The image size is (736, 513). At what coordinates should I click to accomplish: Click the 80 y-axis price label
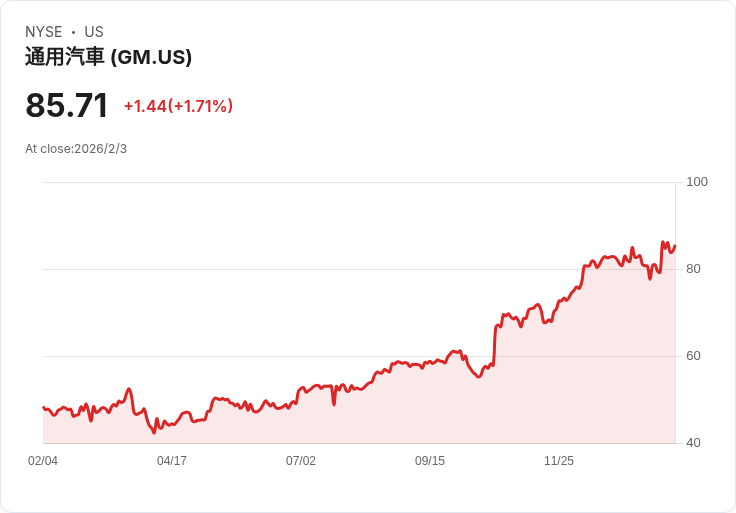pos(693,269)
